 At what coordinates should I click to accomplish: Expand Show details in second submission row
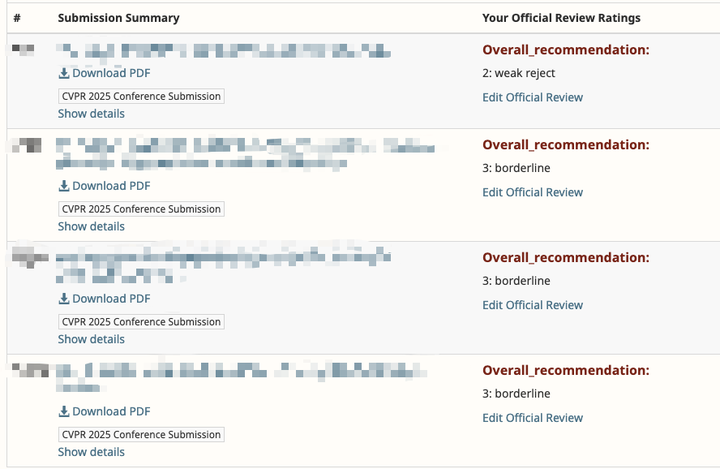[x=91, y=227]
